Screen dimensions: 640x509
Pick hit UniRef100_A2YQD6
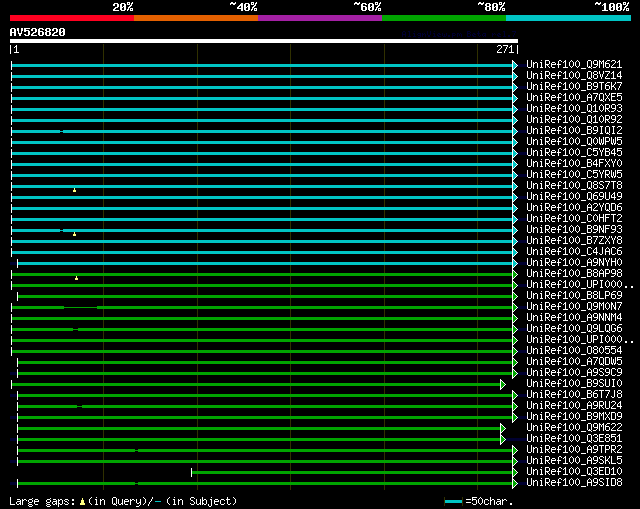tap(574, 208)
